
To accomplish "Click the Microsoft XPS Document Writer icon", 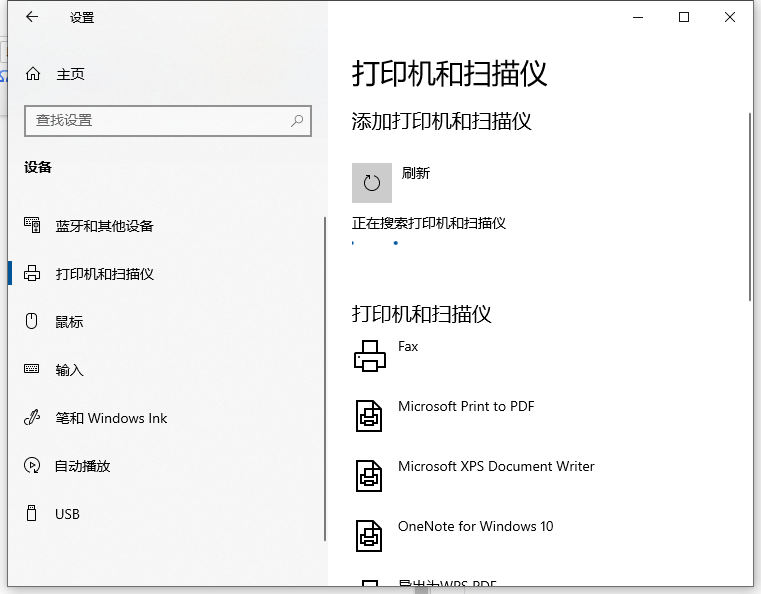I will pyautogui.click(x=370, y=475).
